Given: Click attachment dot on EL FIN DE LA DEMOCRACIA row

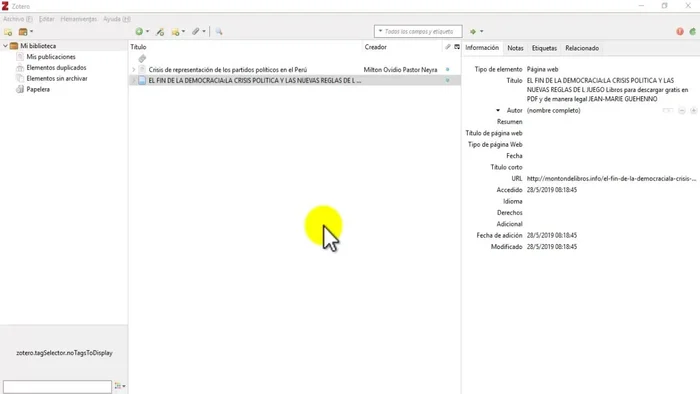Looking at the screenshot, I should (x=448, y=80).
